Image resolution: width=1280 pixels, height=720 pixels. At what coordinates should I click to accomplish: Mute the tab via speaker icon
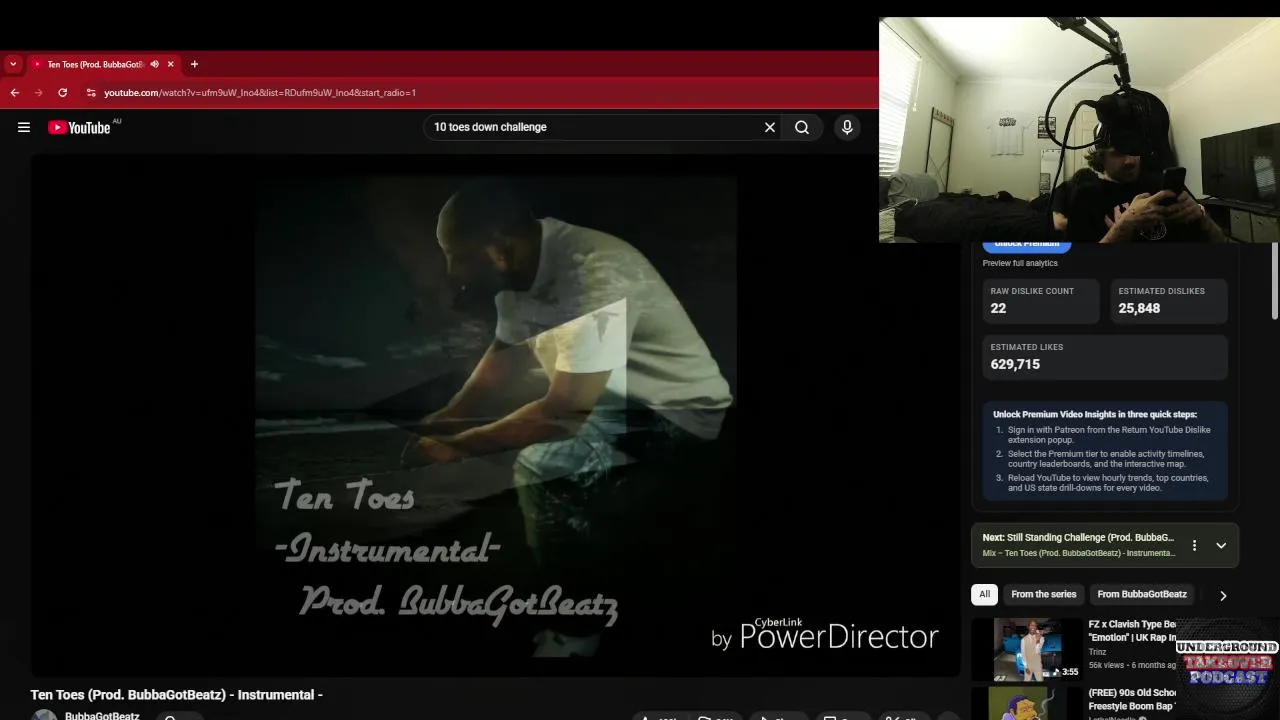pyautogui.click(x=154, y=64)
